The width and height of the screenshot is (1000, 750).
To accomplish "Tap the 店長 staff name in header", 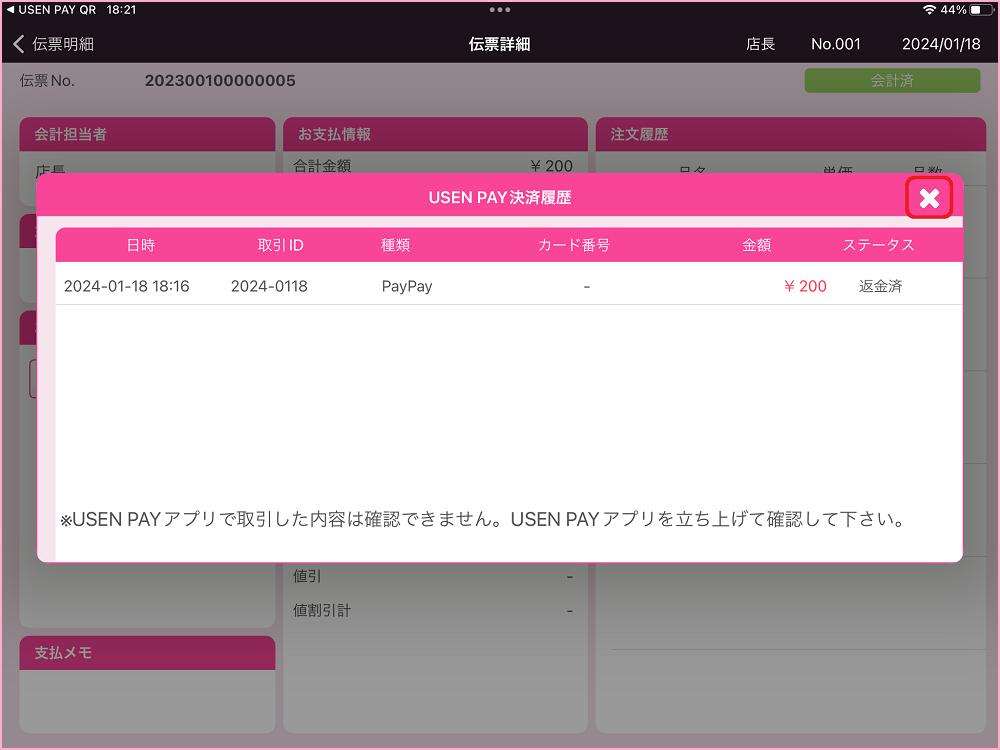I will (760, 44).
